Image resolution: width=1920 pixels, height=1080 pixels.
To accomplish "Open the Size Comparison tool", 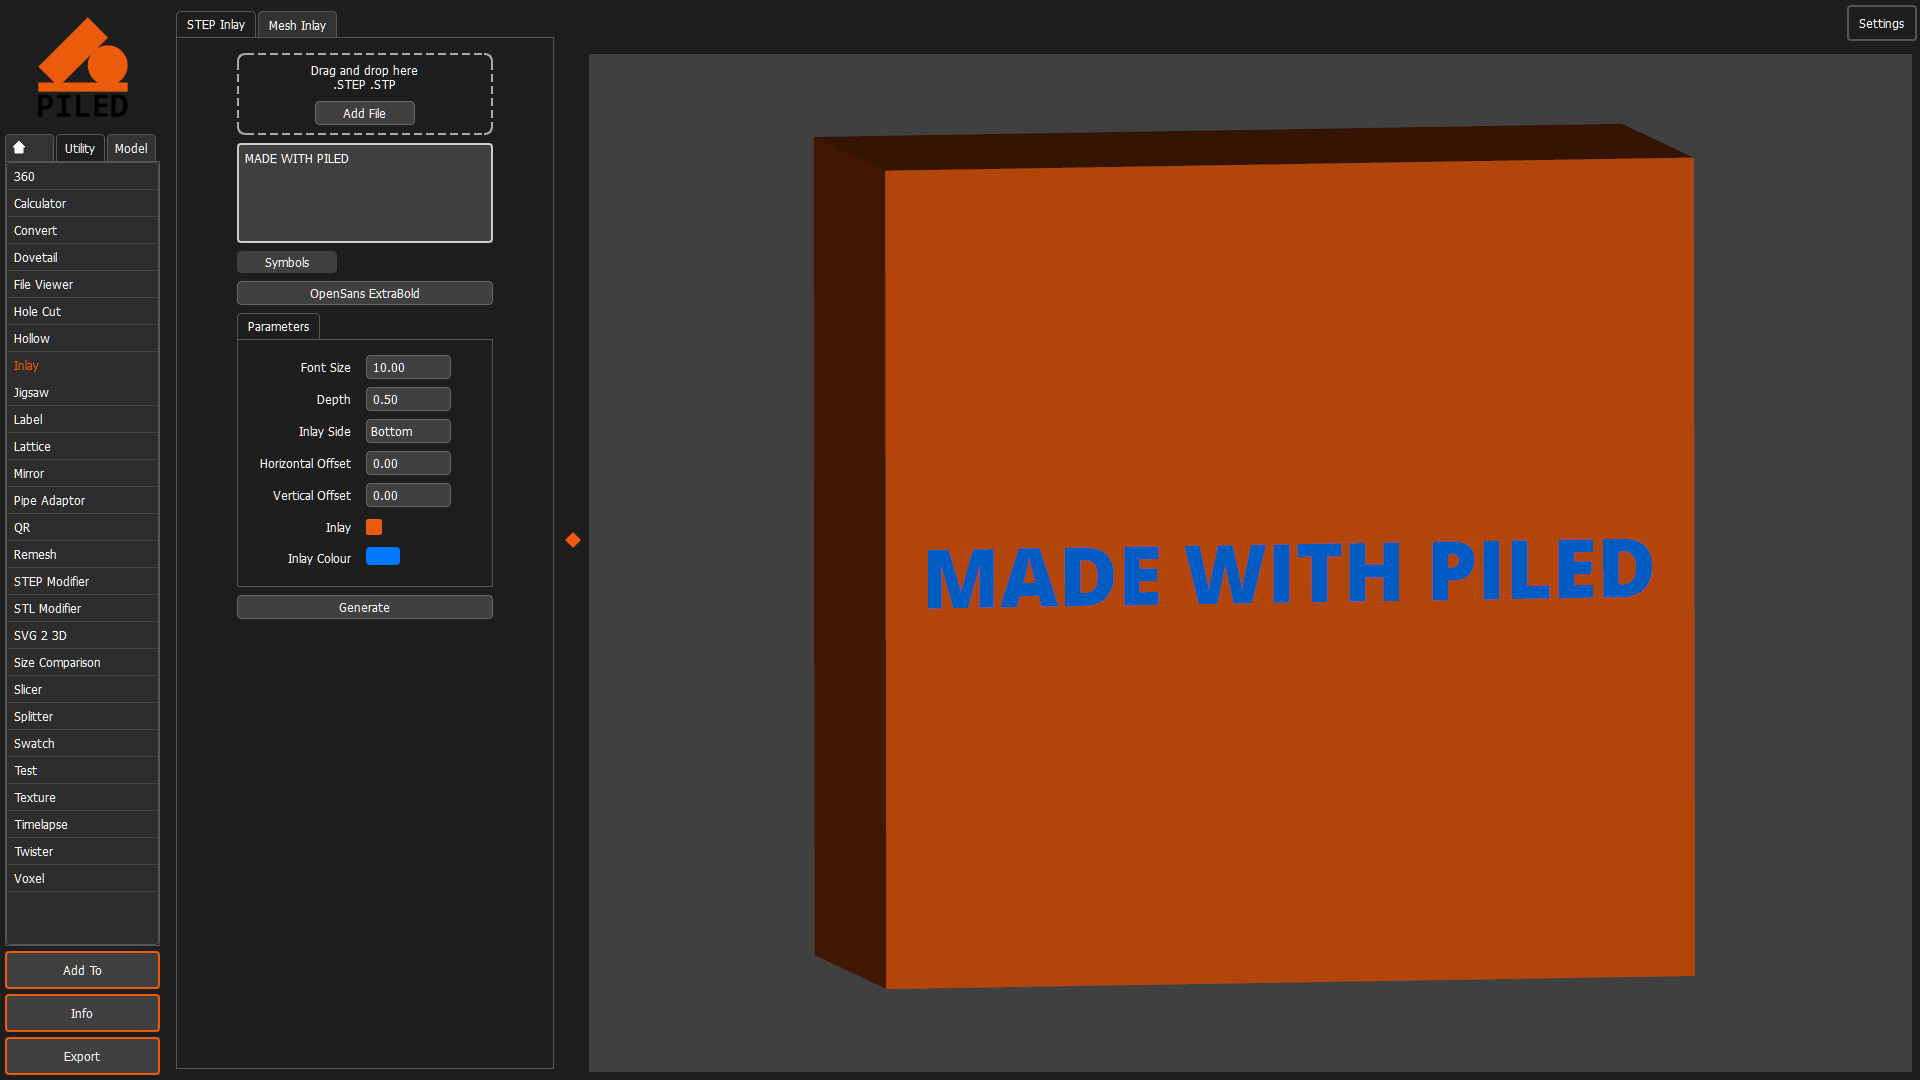I will [x=82, y=662].
